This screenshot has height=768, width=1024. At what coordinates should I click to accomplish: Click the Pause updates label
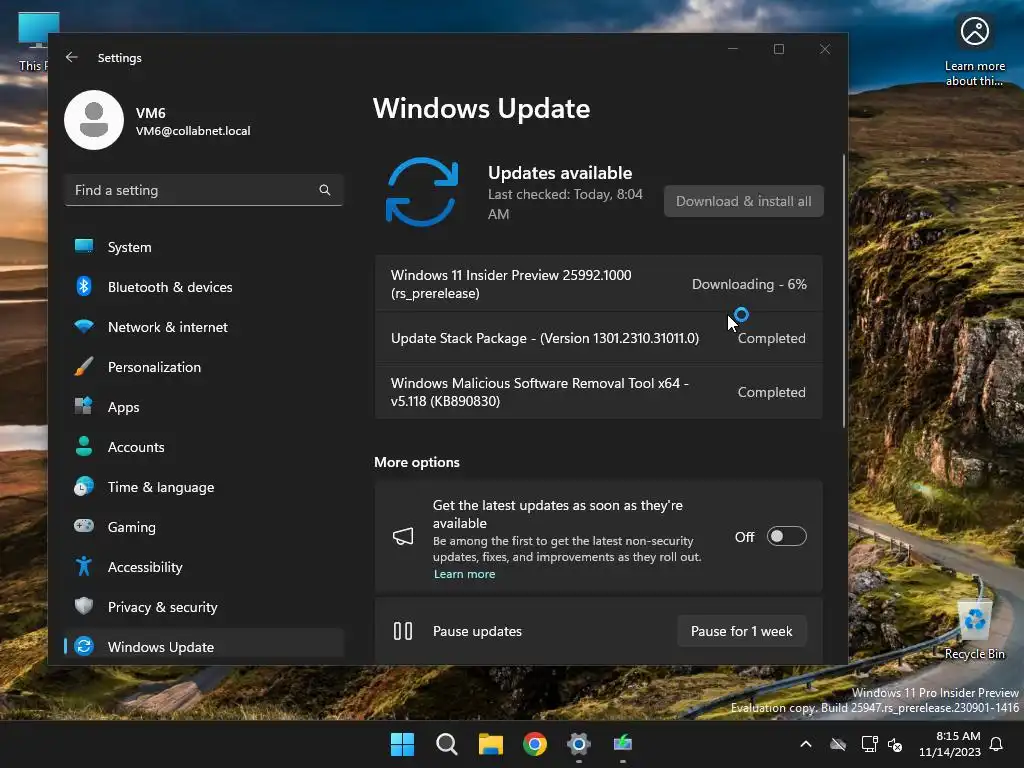click(x=477, y=631)
